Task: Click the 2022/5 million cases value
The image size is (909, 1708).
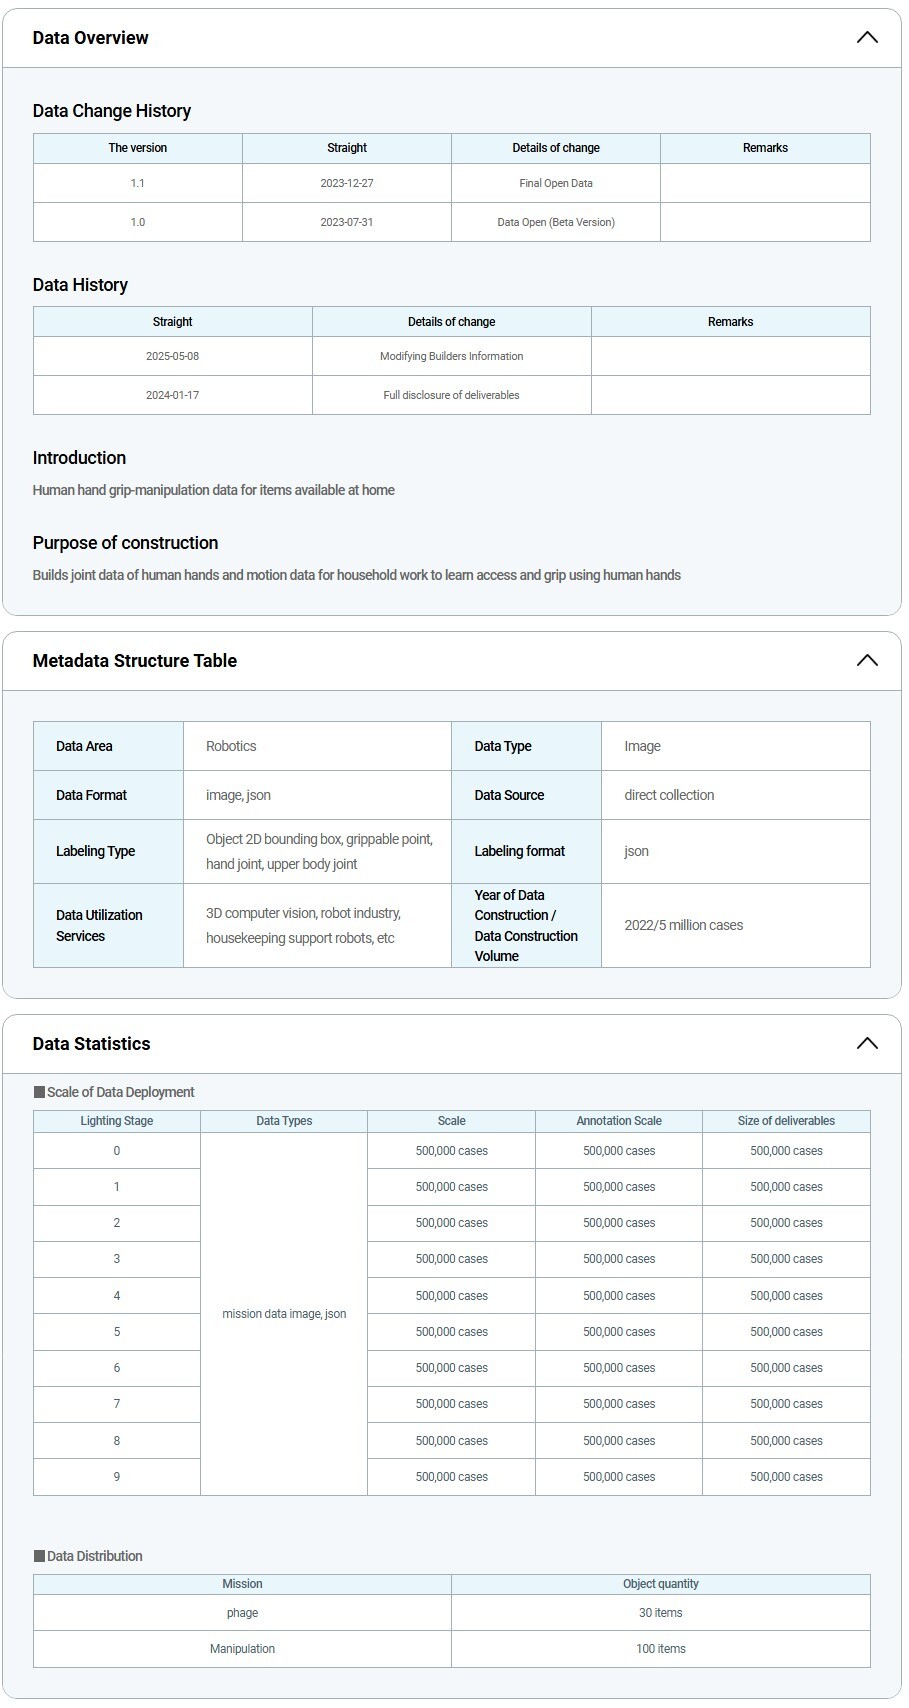Action: coord(683,926)
